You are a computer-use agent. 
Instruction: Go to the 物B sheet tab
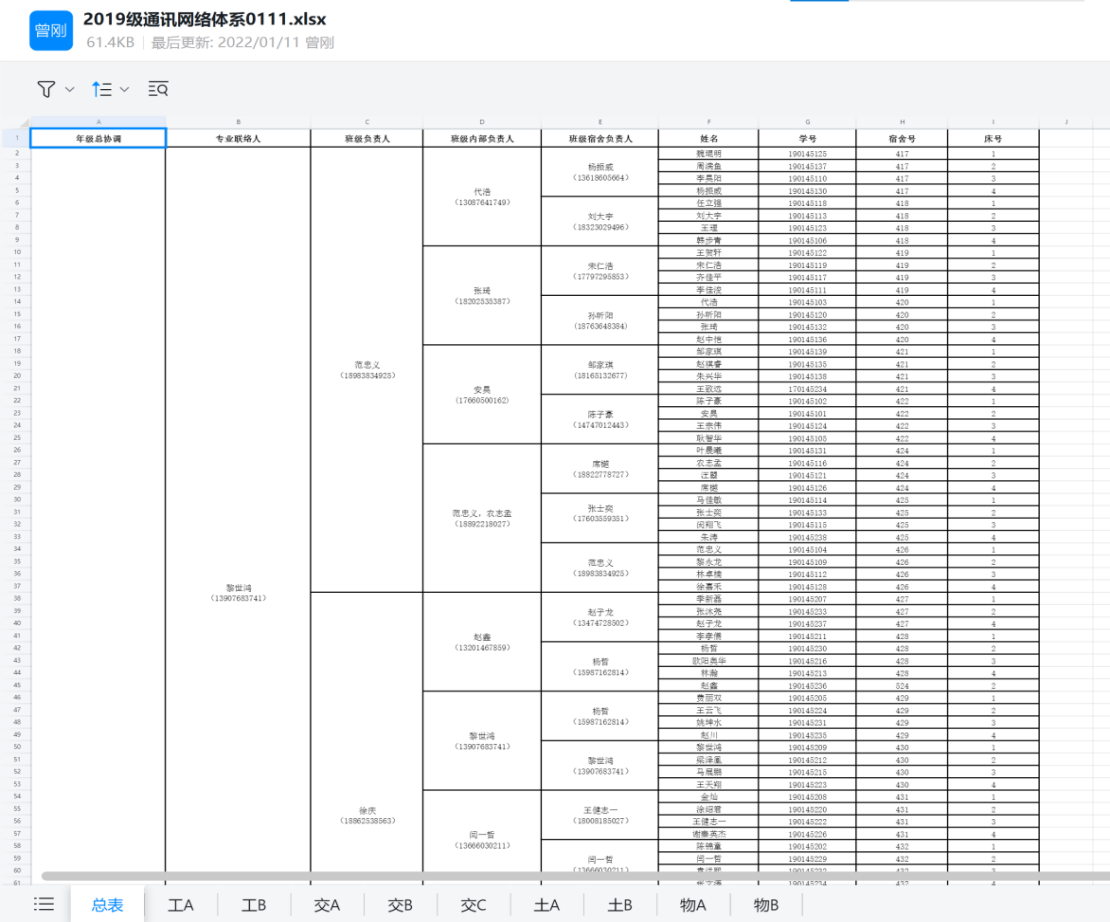[765, 905]
